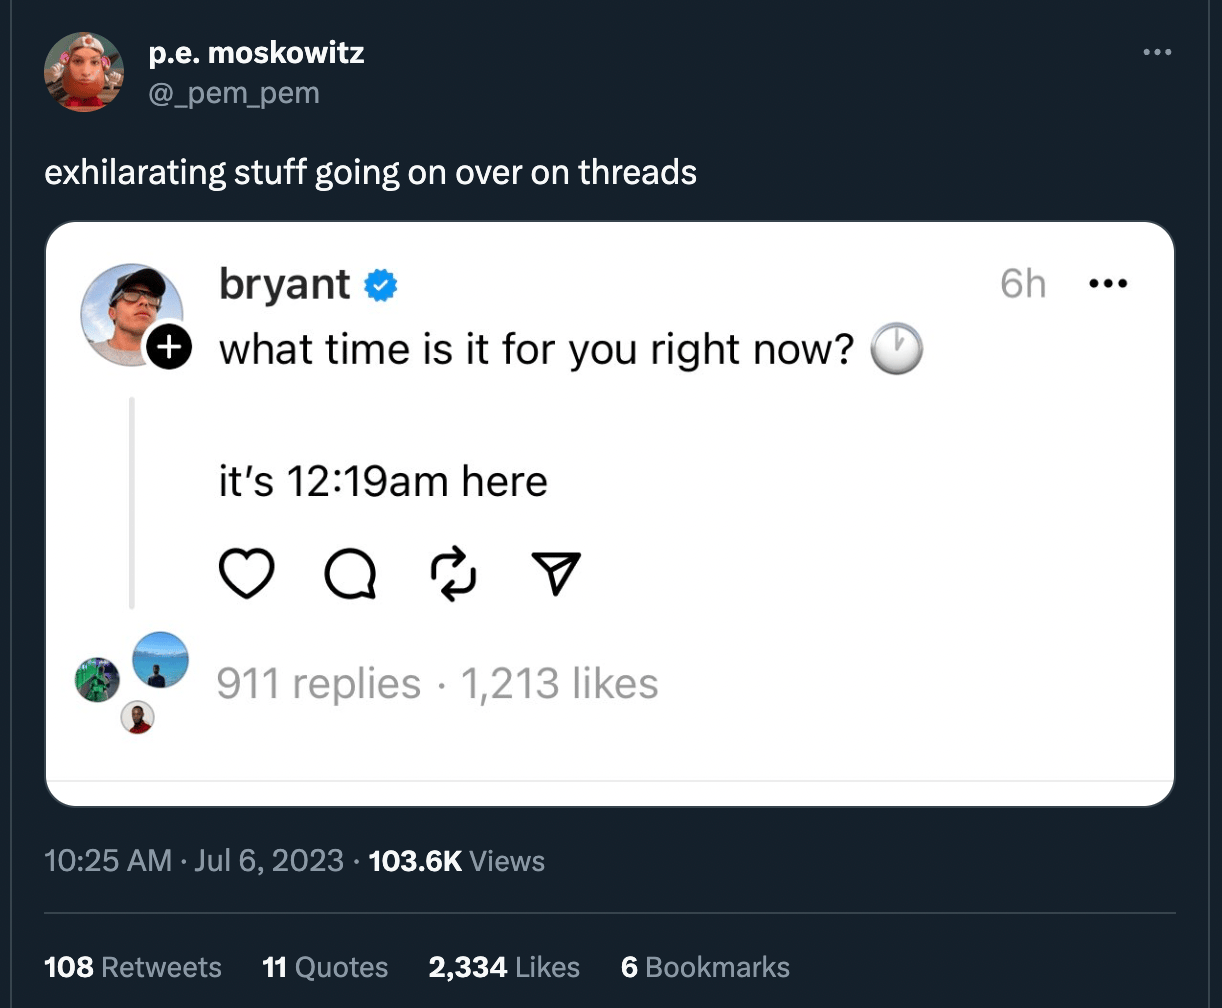The width and height of the screenshot is (1222, 1008).
Task: View the 1,213 likes list
Action: pos(559,684)
